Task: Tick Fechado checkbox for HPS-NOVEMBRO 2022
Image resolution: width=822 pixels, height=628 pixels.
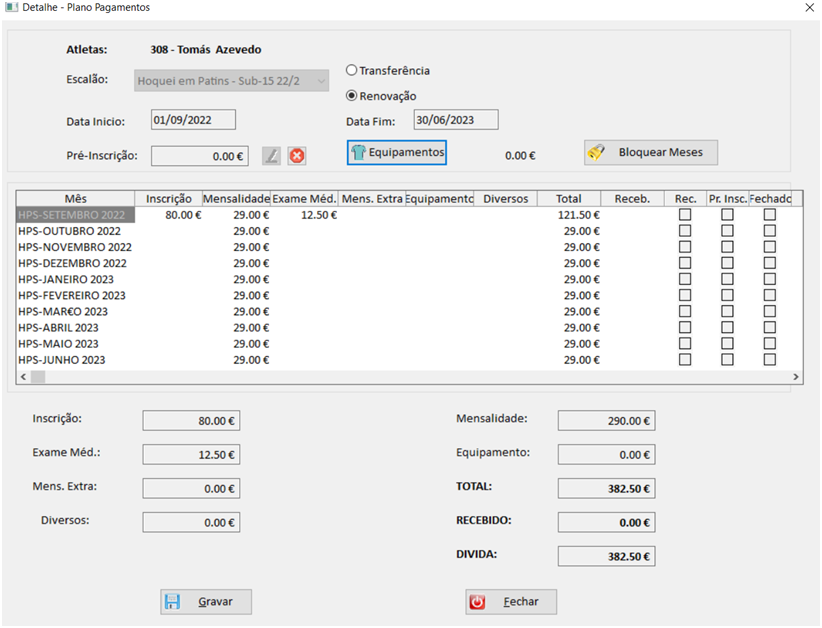Action: pyautogui.click(x=770, y=247)
